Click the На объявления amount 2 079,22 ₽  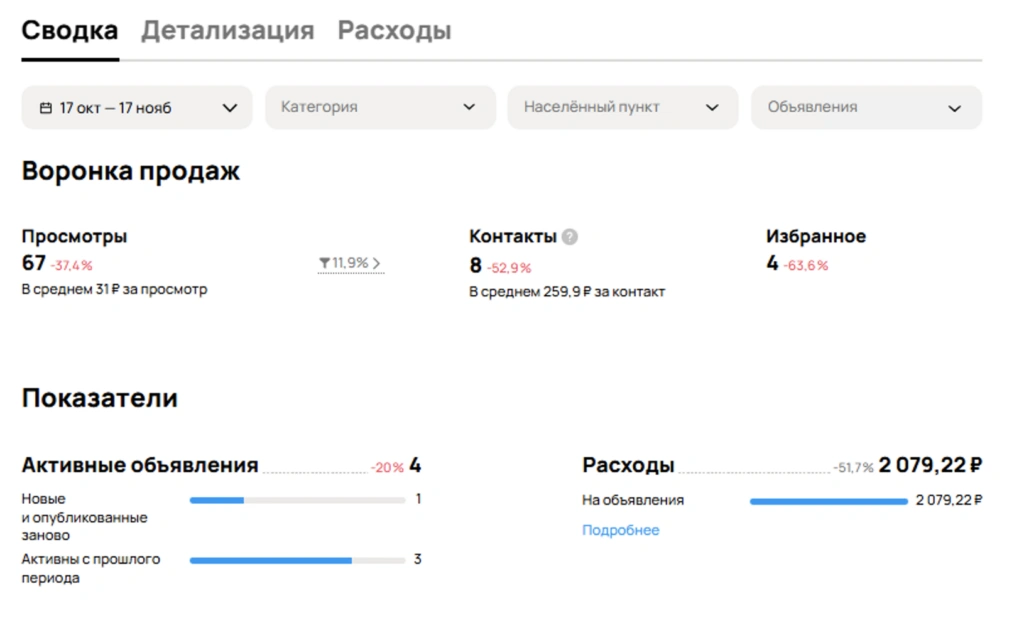click(x=949, y=500)
